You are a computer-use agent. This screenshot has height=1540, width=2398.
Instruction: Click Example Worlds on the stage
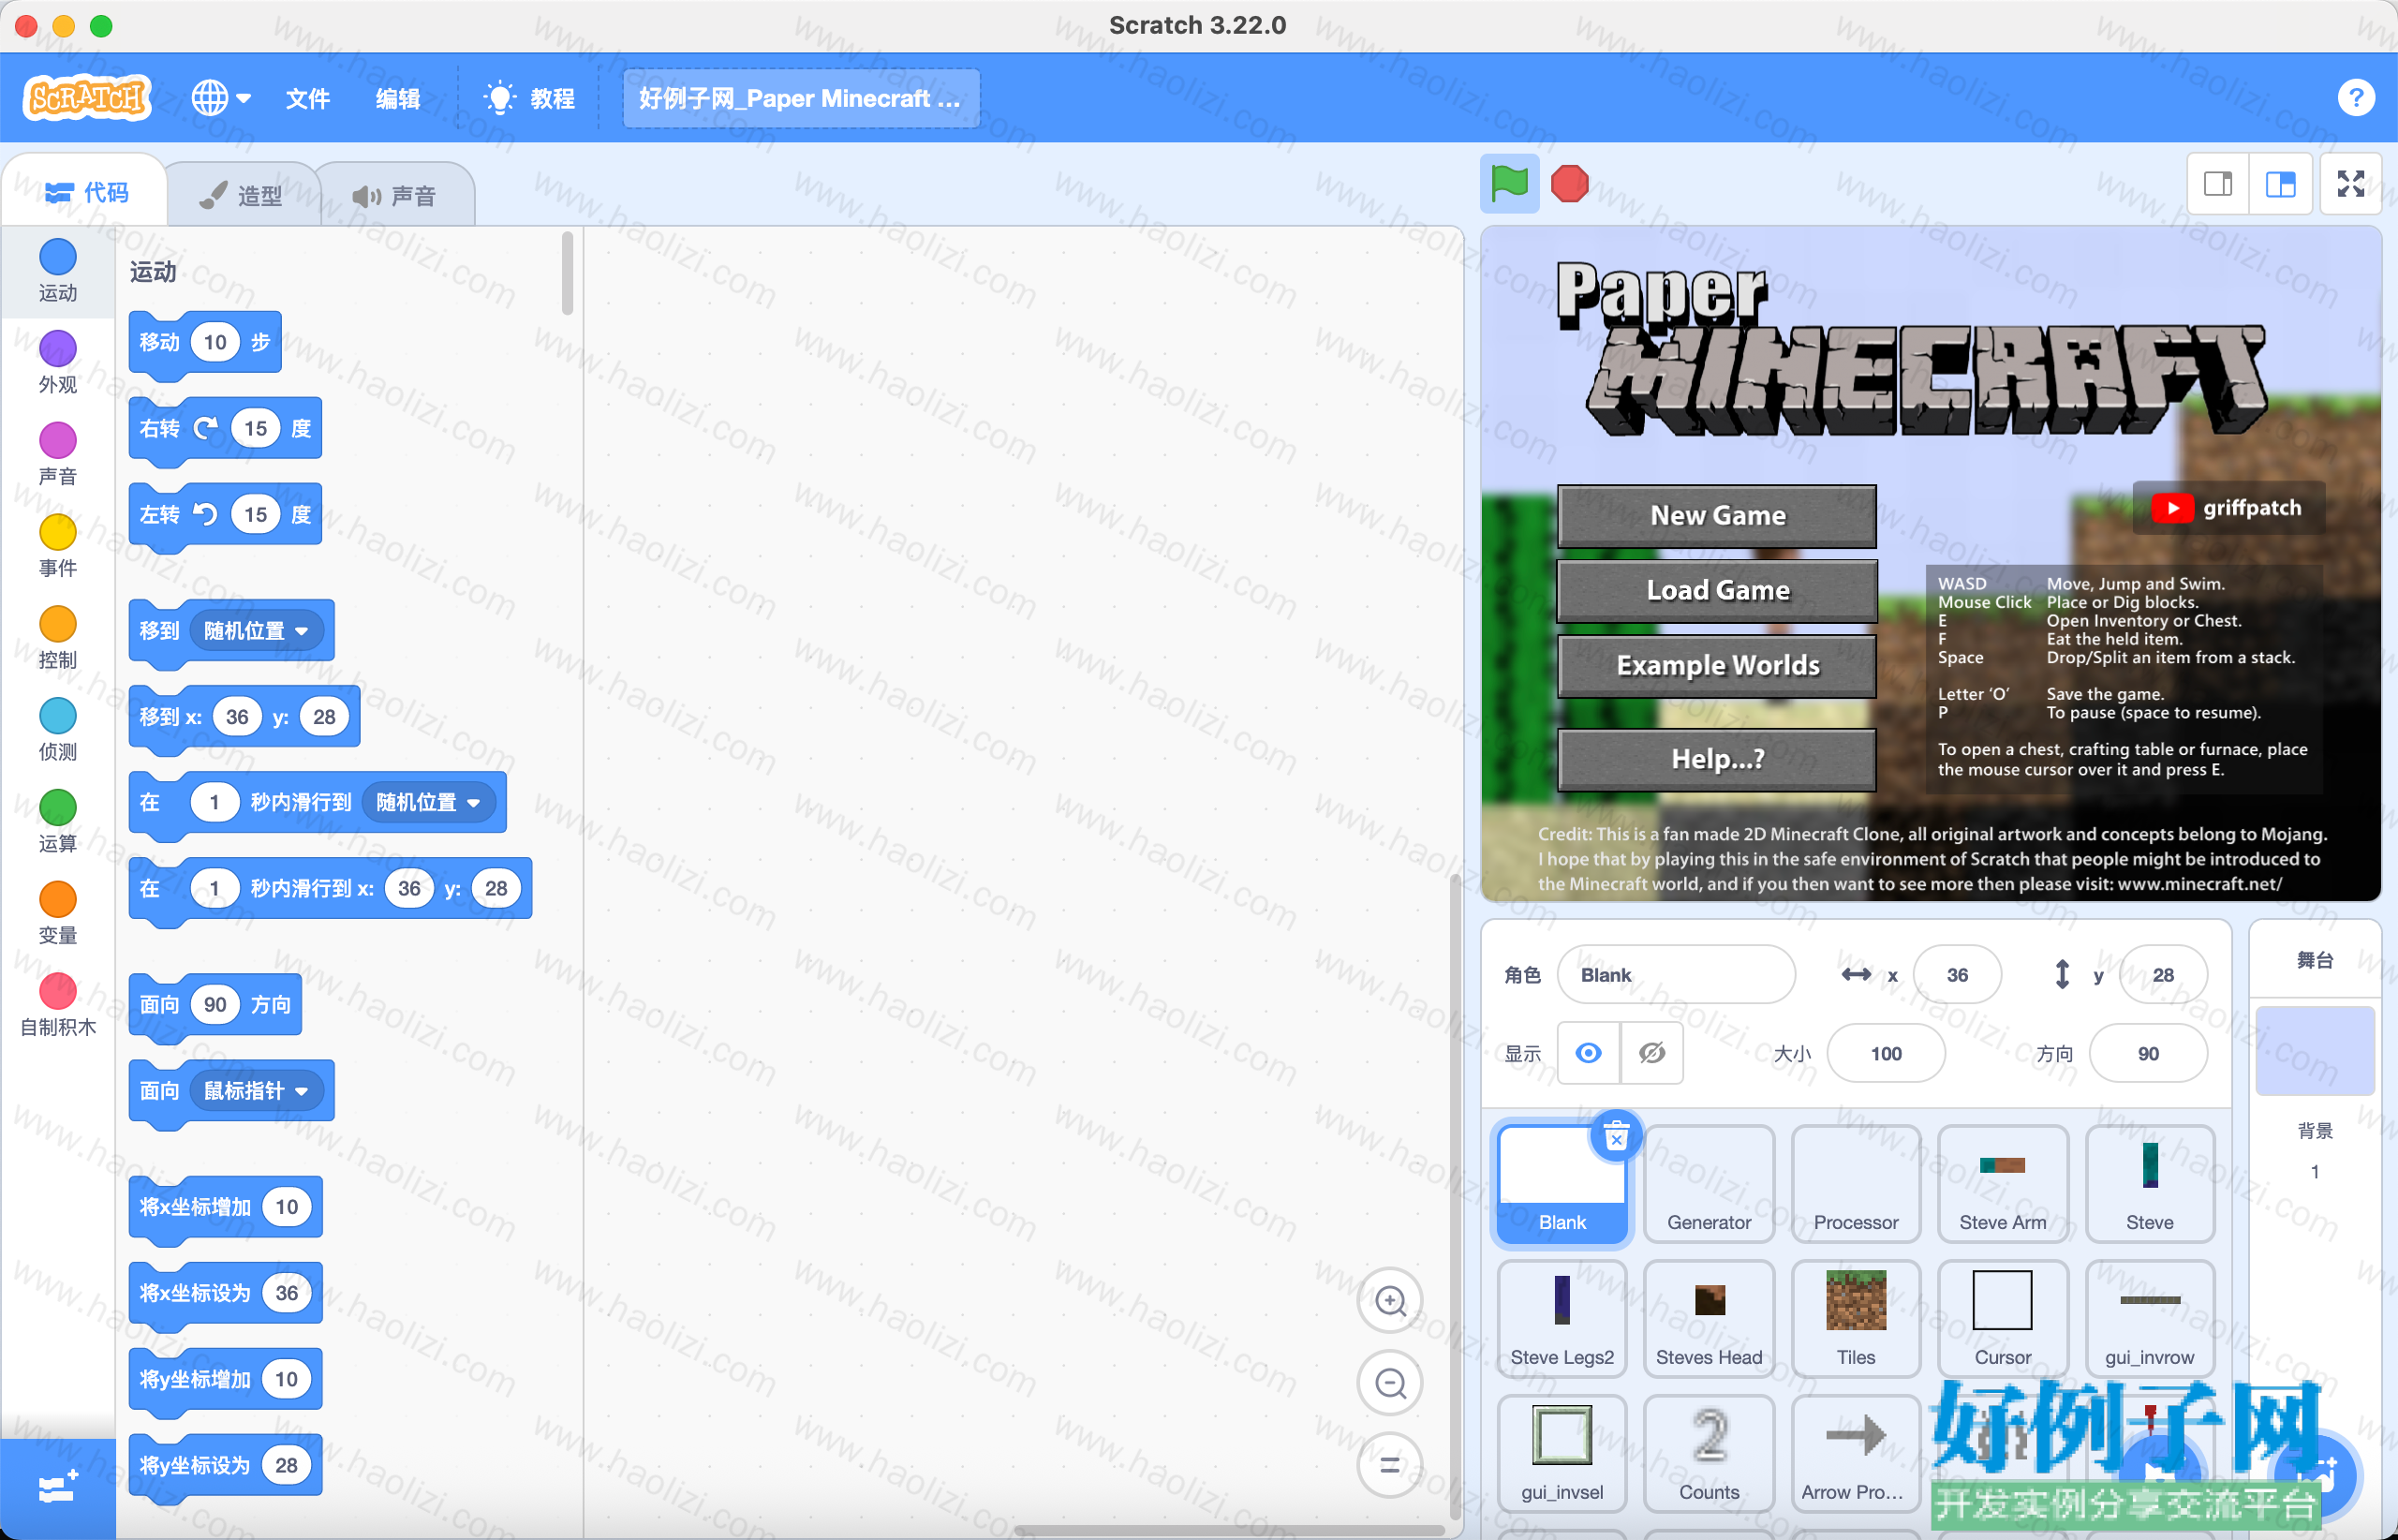1717,666
